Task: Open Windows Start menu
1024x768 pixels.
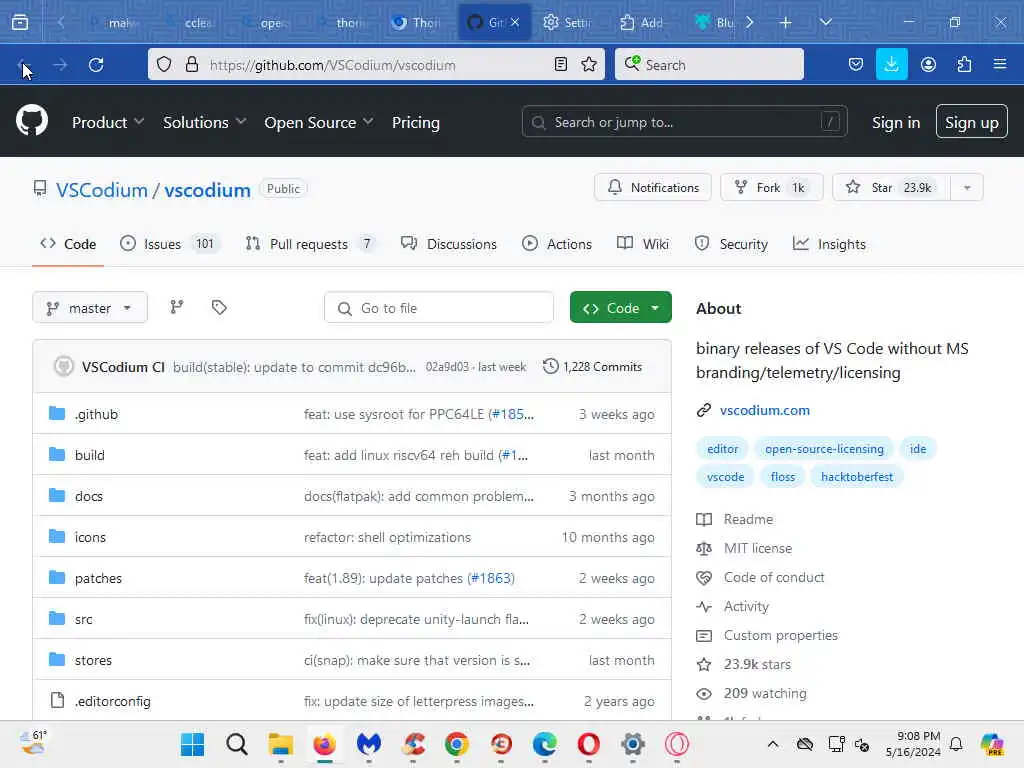Action: [193, 744]
